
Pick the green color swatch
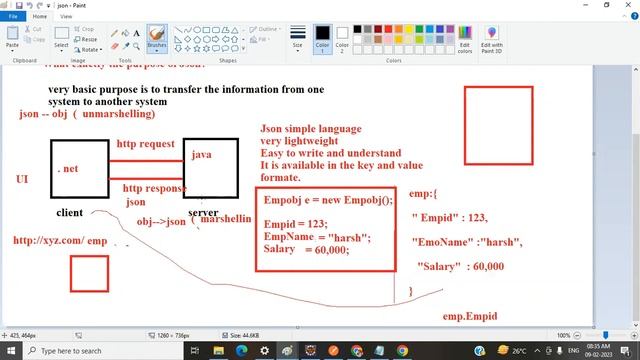419,29
